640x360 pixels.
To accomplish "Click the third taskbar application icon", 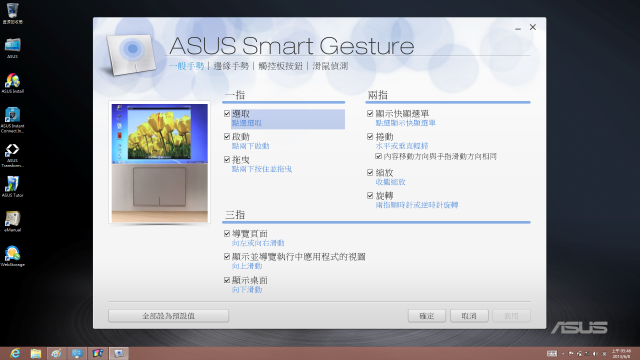I will pyautogui.click(x=56, y=353).
